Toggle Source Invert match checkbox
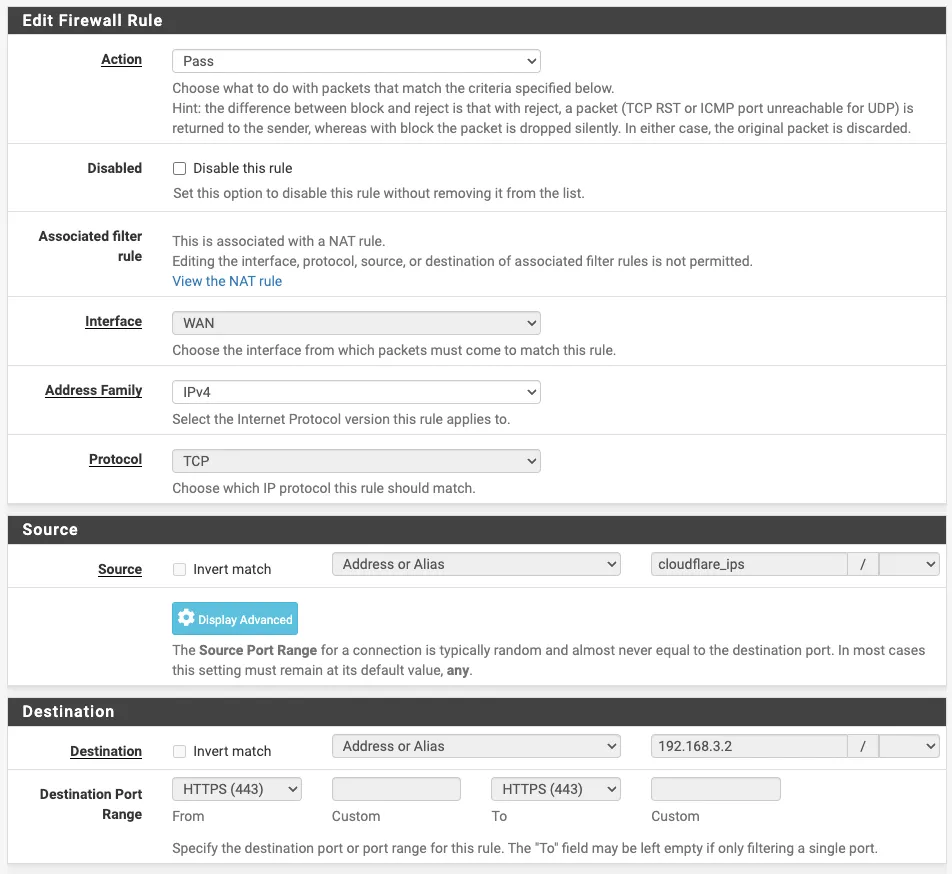952x874 pixels. (x=179, y=569)
